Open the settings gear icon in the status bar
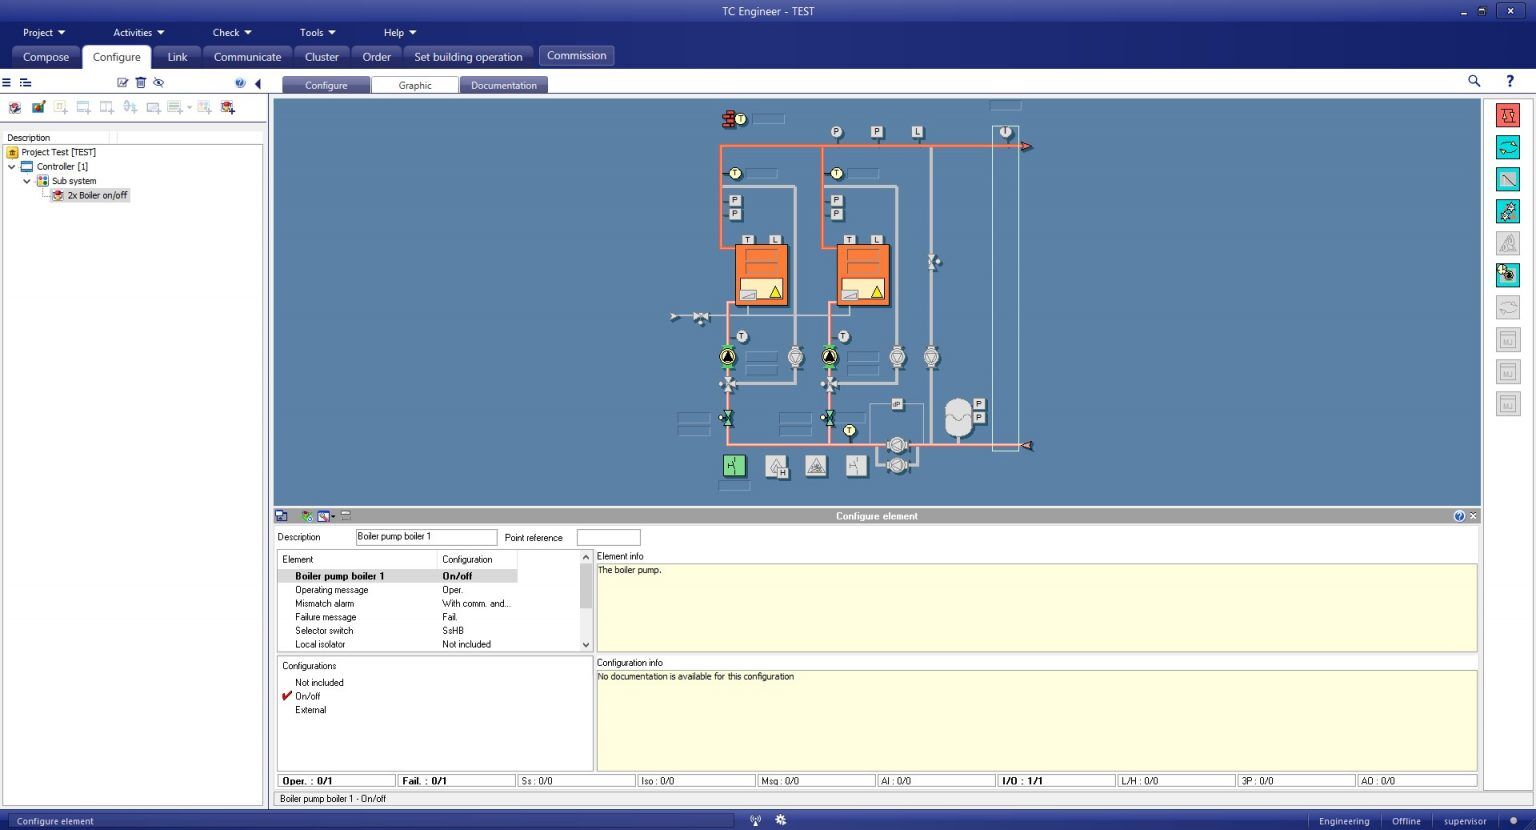Screen dimensions: 1536x830 click(780, 820)
